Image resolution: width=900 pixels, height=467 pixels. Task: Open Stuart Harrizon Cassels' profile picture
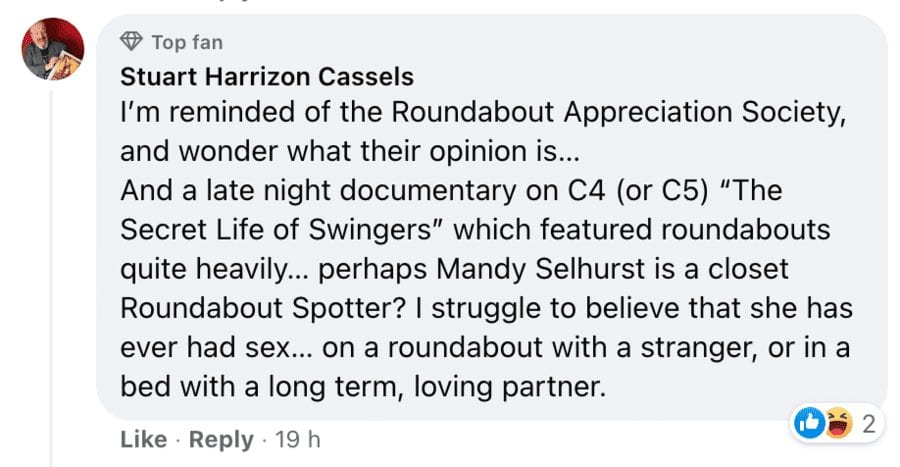53,51
